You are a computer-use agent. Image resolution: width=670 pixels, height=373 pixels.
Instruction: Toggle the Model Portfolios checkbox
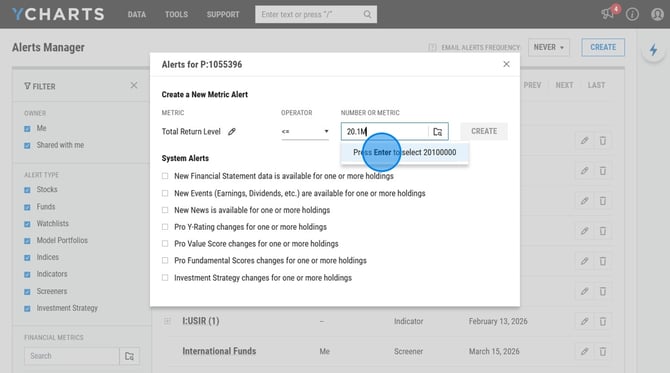[27, 241]
